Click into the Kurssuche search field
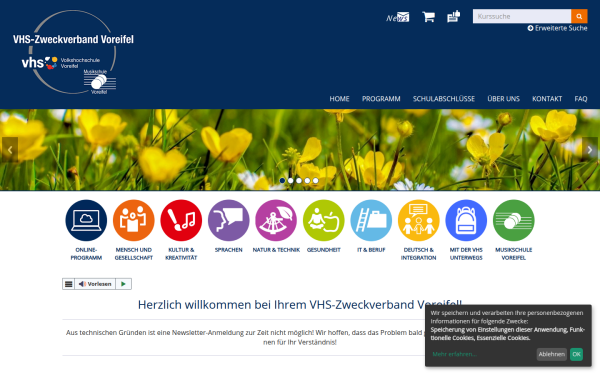This screenshot has width=600, height=375. tap(522, 16)
